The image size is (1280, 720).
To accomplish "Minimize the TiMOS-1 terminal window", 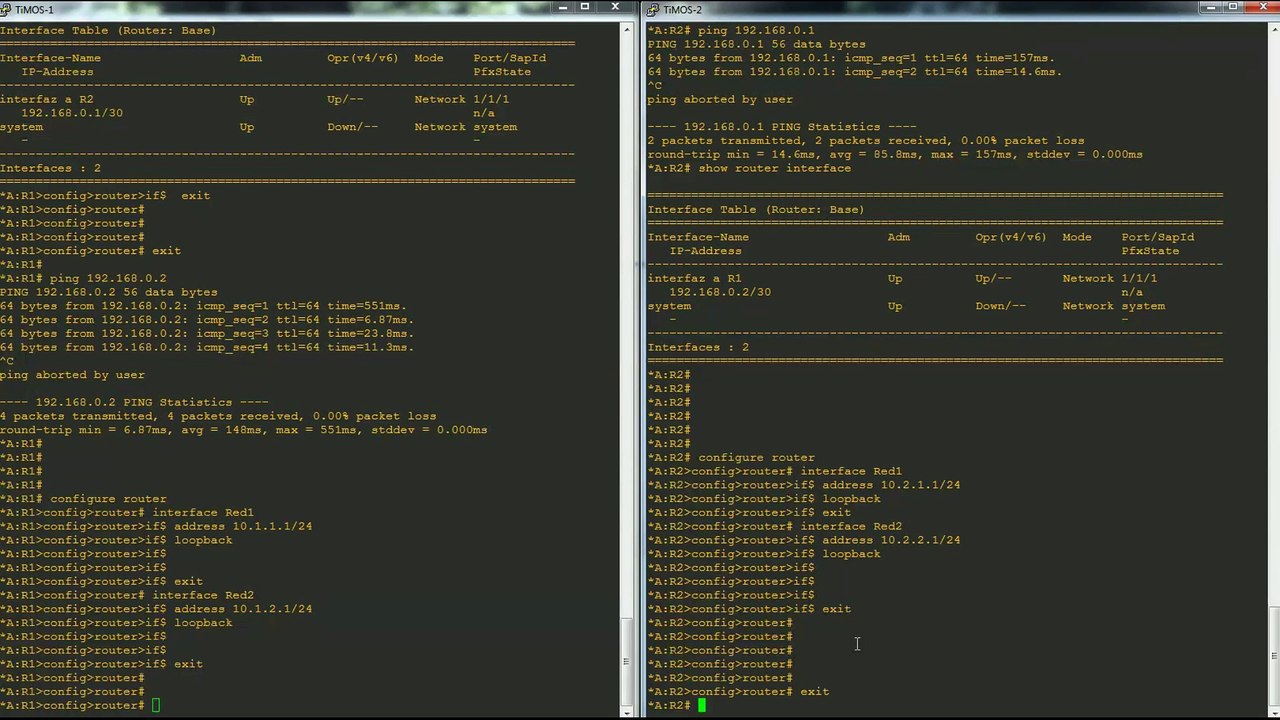I will (x=562, y=8).
